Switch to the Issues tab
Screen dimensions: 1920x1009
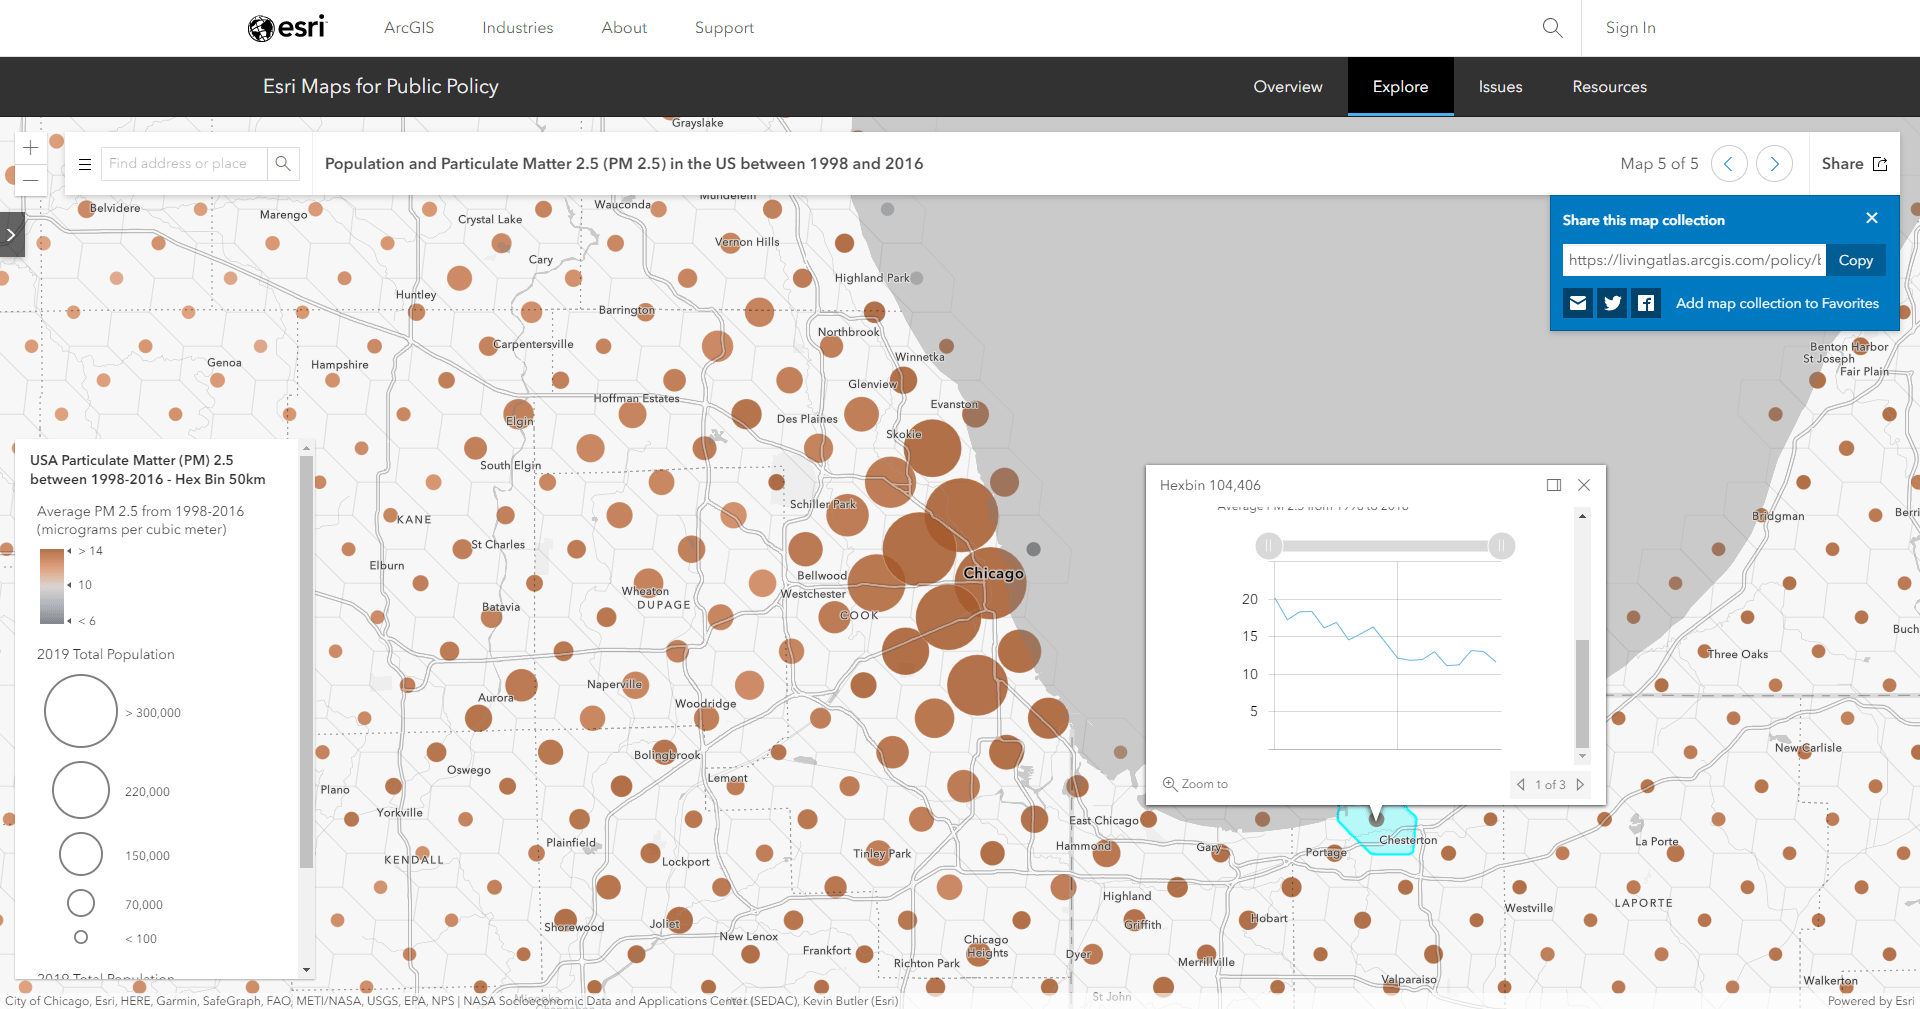click(x=1501, y=87)
